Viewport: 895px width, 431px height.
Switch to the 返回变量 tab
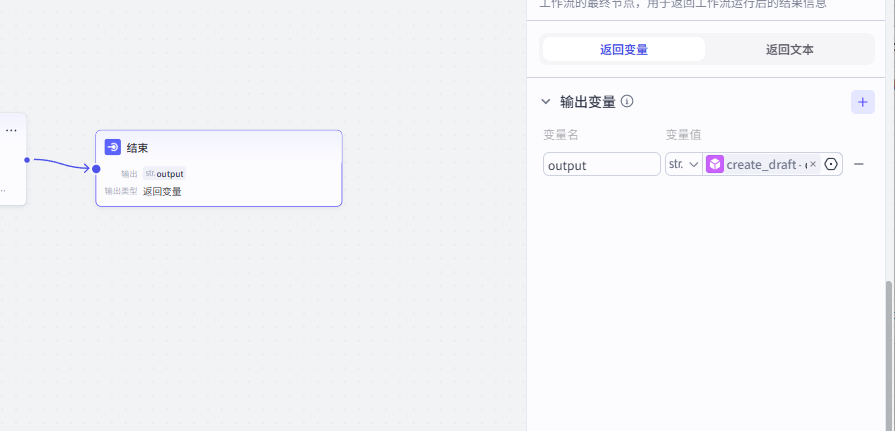pos(623,49)
